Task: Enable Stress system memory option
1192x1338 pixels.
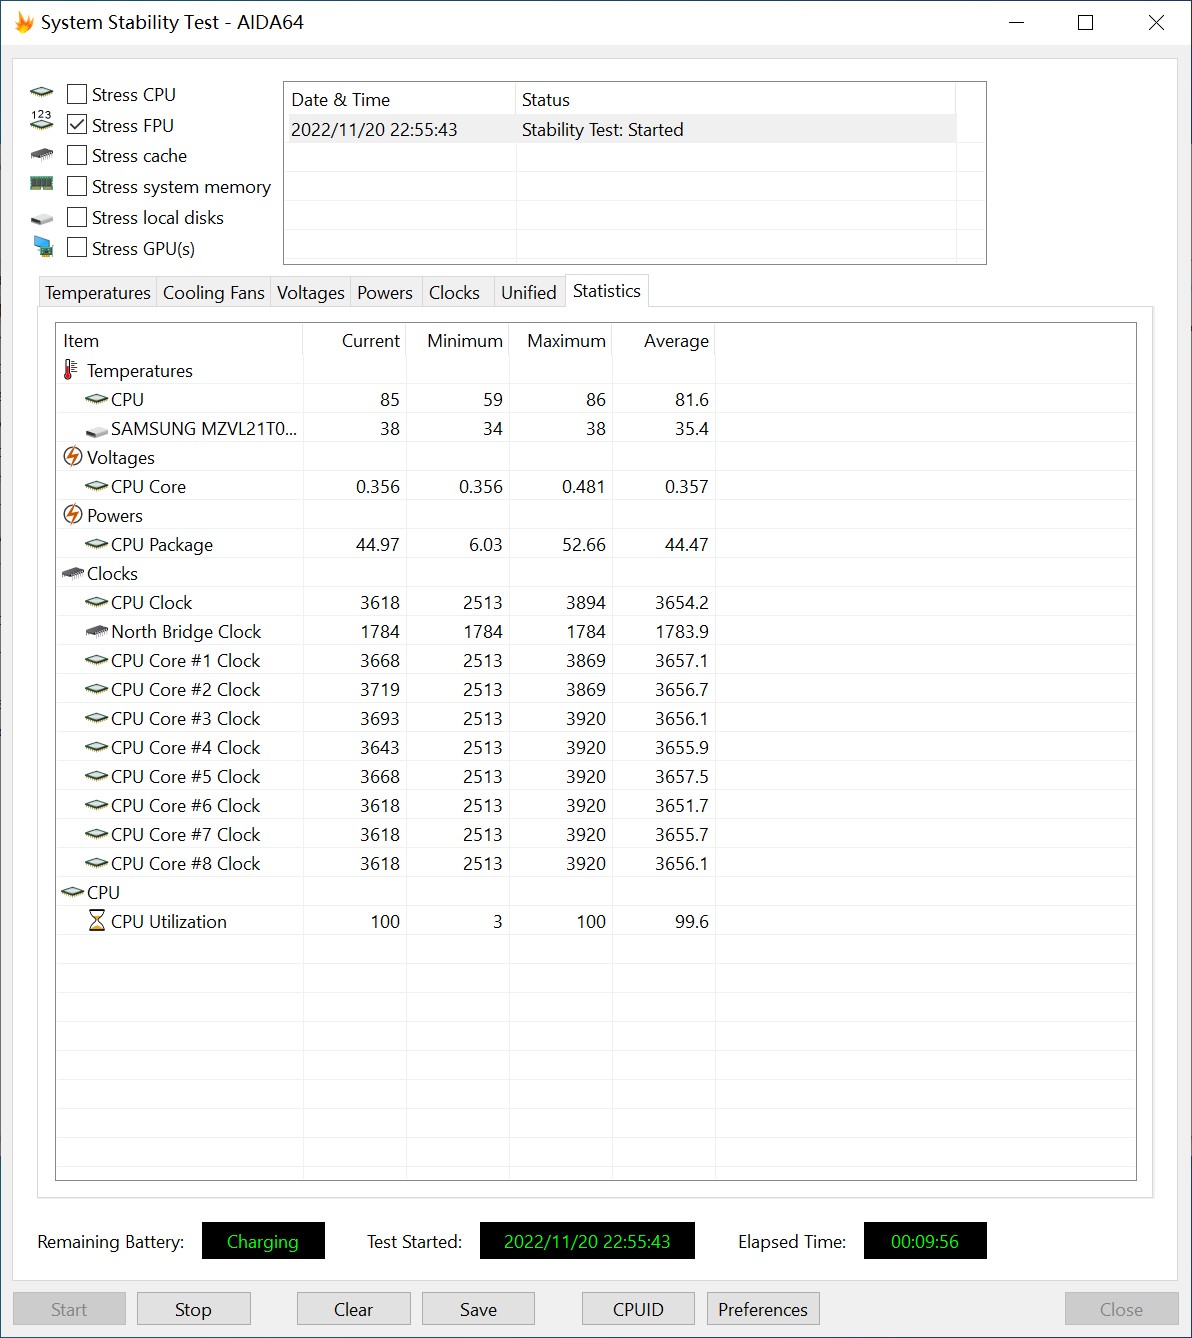Action: tap(77, 186)
